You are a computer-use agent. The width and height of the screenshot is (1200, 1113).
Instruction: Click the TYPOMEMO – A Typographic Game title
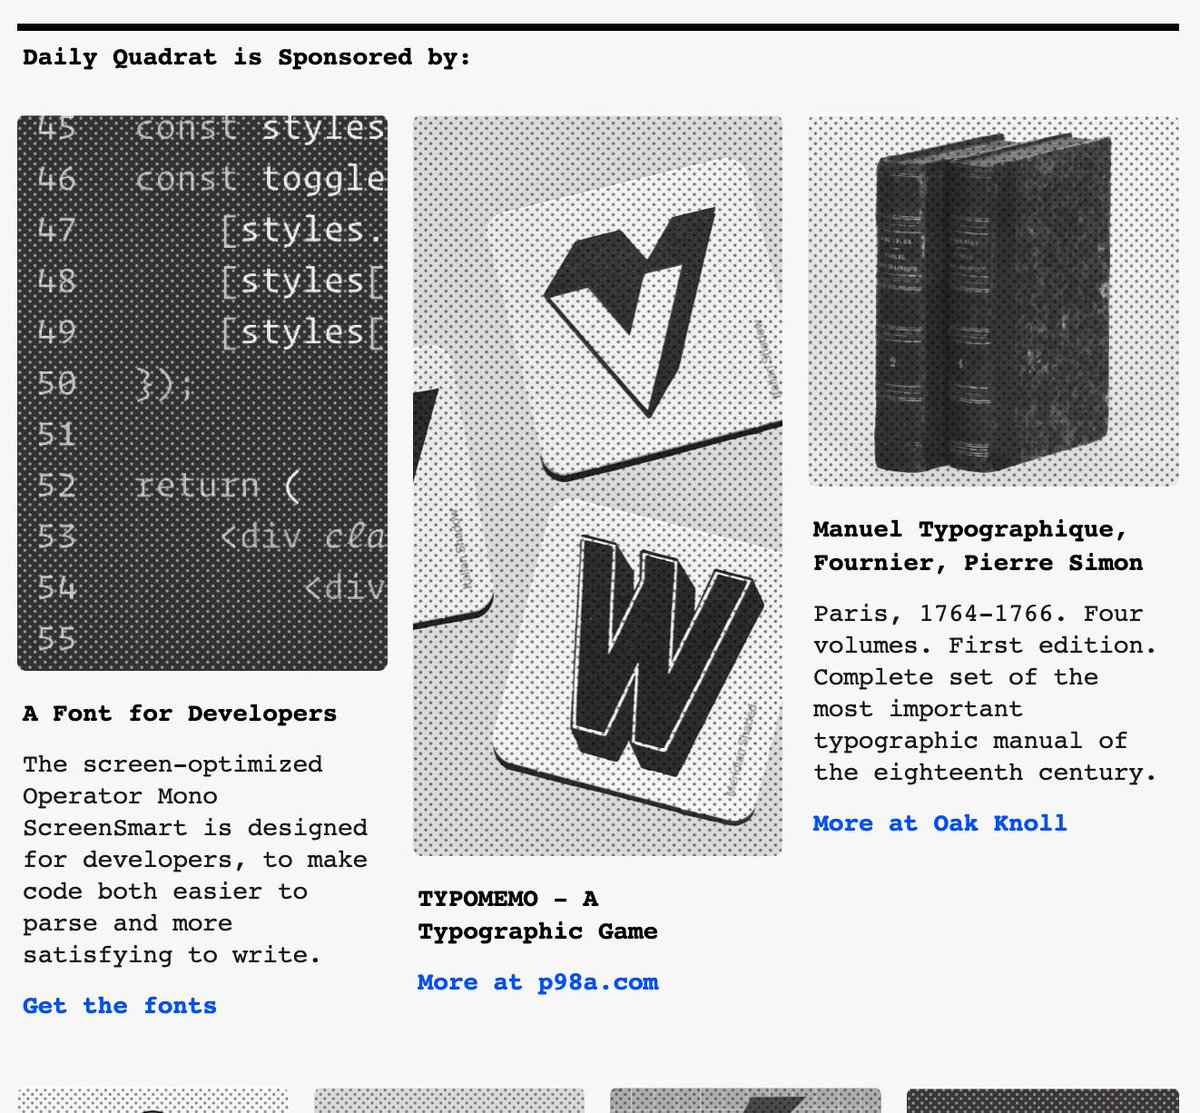[x=538, y=915]
